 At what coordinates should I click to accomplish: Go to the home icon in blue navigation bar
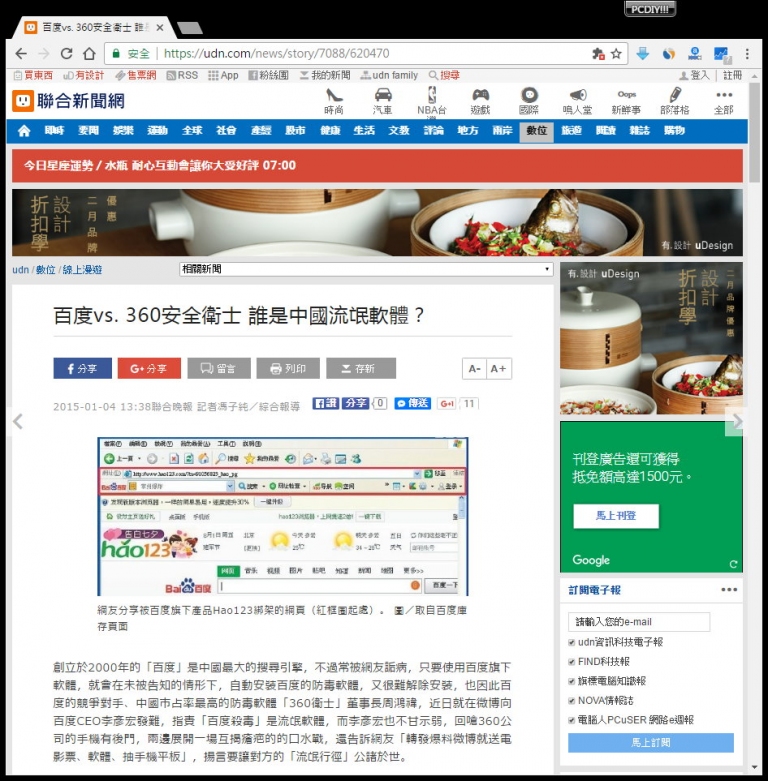tap(24, 130)
